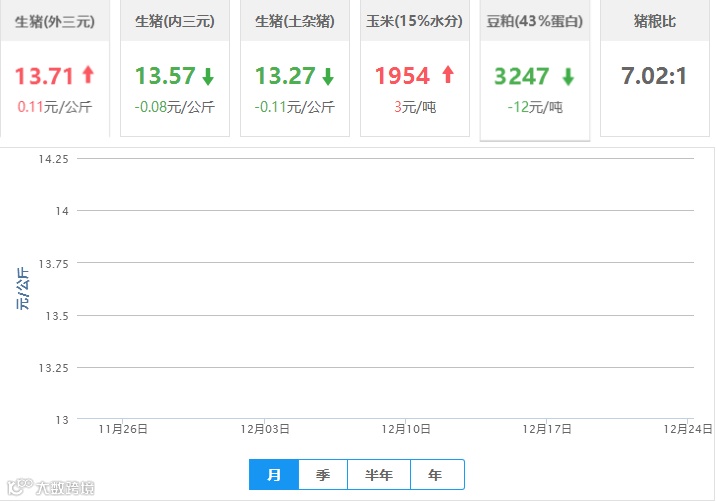Image resolution: width=717 pixels, height=502 pixels.
Task: Switch chart range to 半年
Action: (379, 475)
